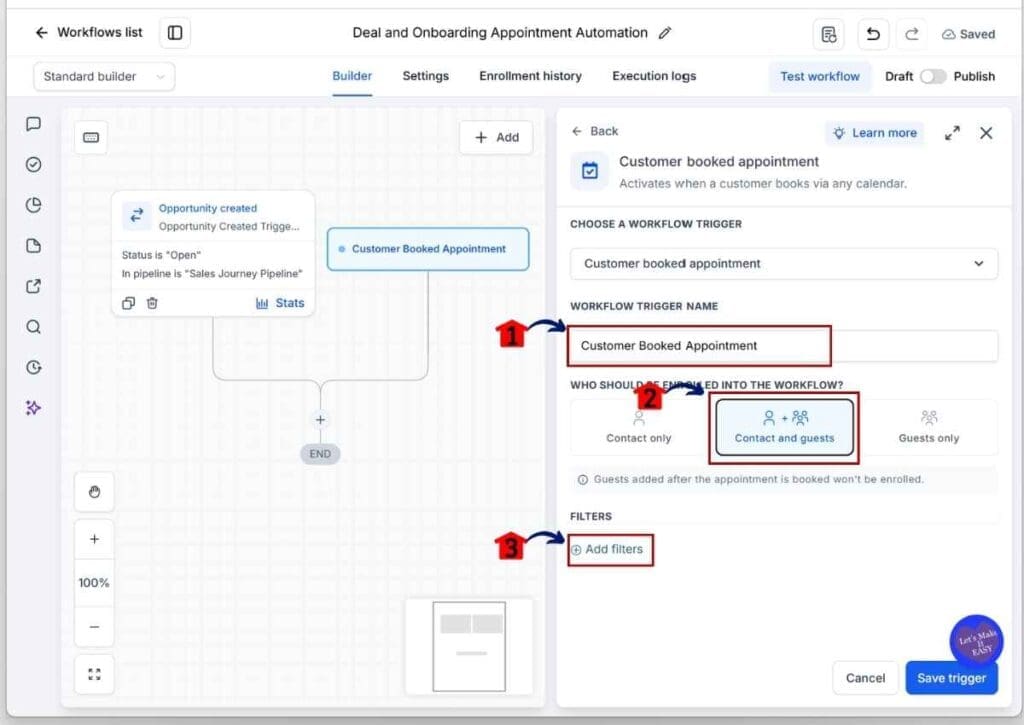Expand the trigger panel to fullscreen
The height and width of the screenshot is (725, 1024).
click(x=952, y=133)
